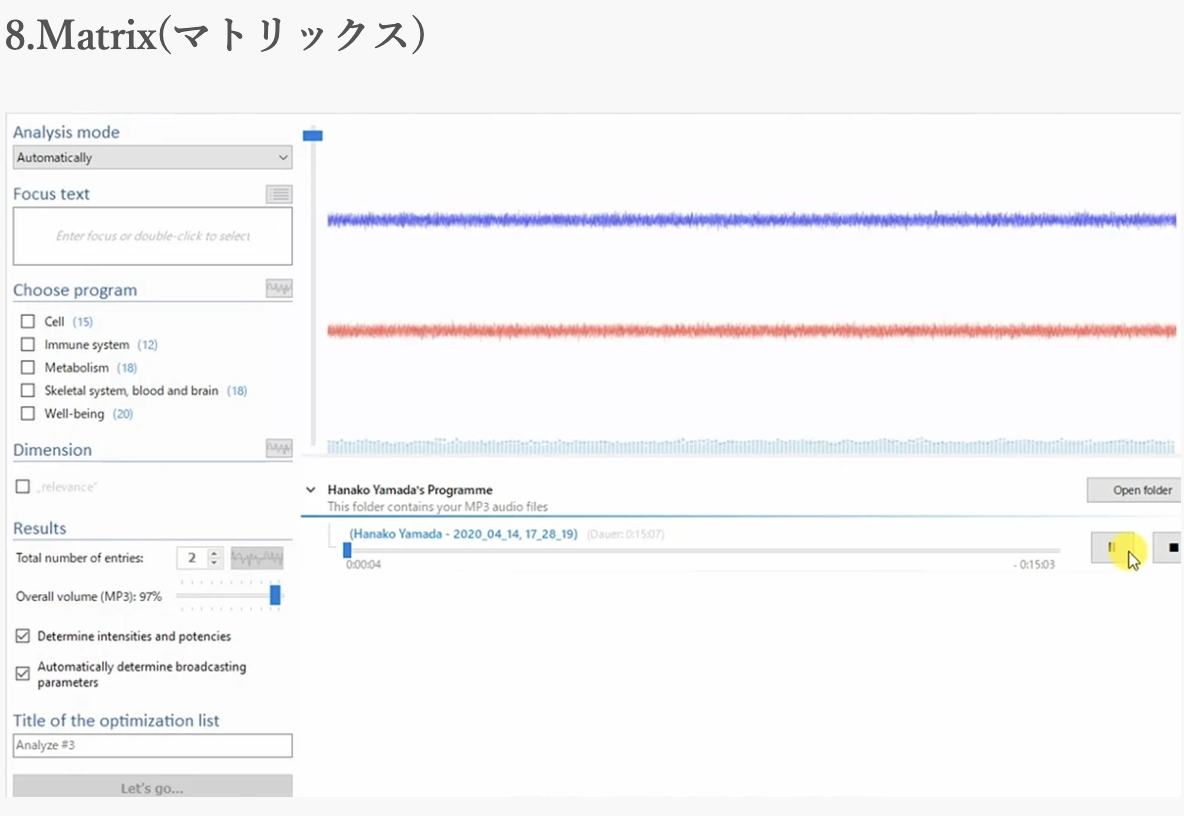Viewport: 1184px width, 816px height.
Task: Open the Analysis mode dropdown
Action: click(152, 158)
